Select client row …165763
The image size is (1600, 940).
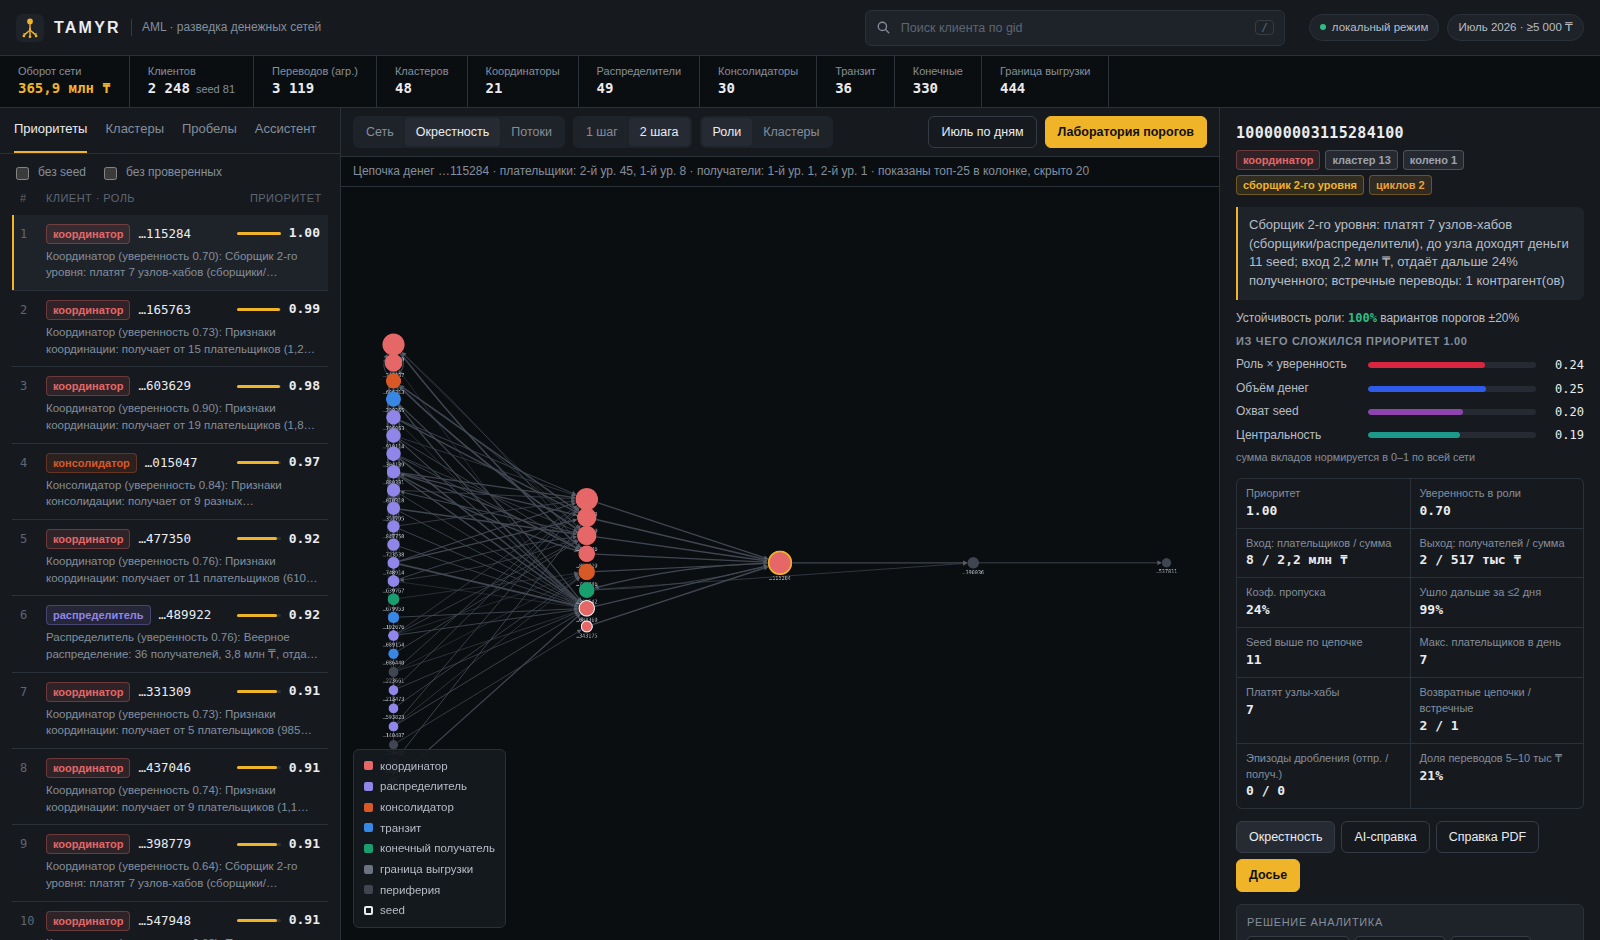pos(170,329)
